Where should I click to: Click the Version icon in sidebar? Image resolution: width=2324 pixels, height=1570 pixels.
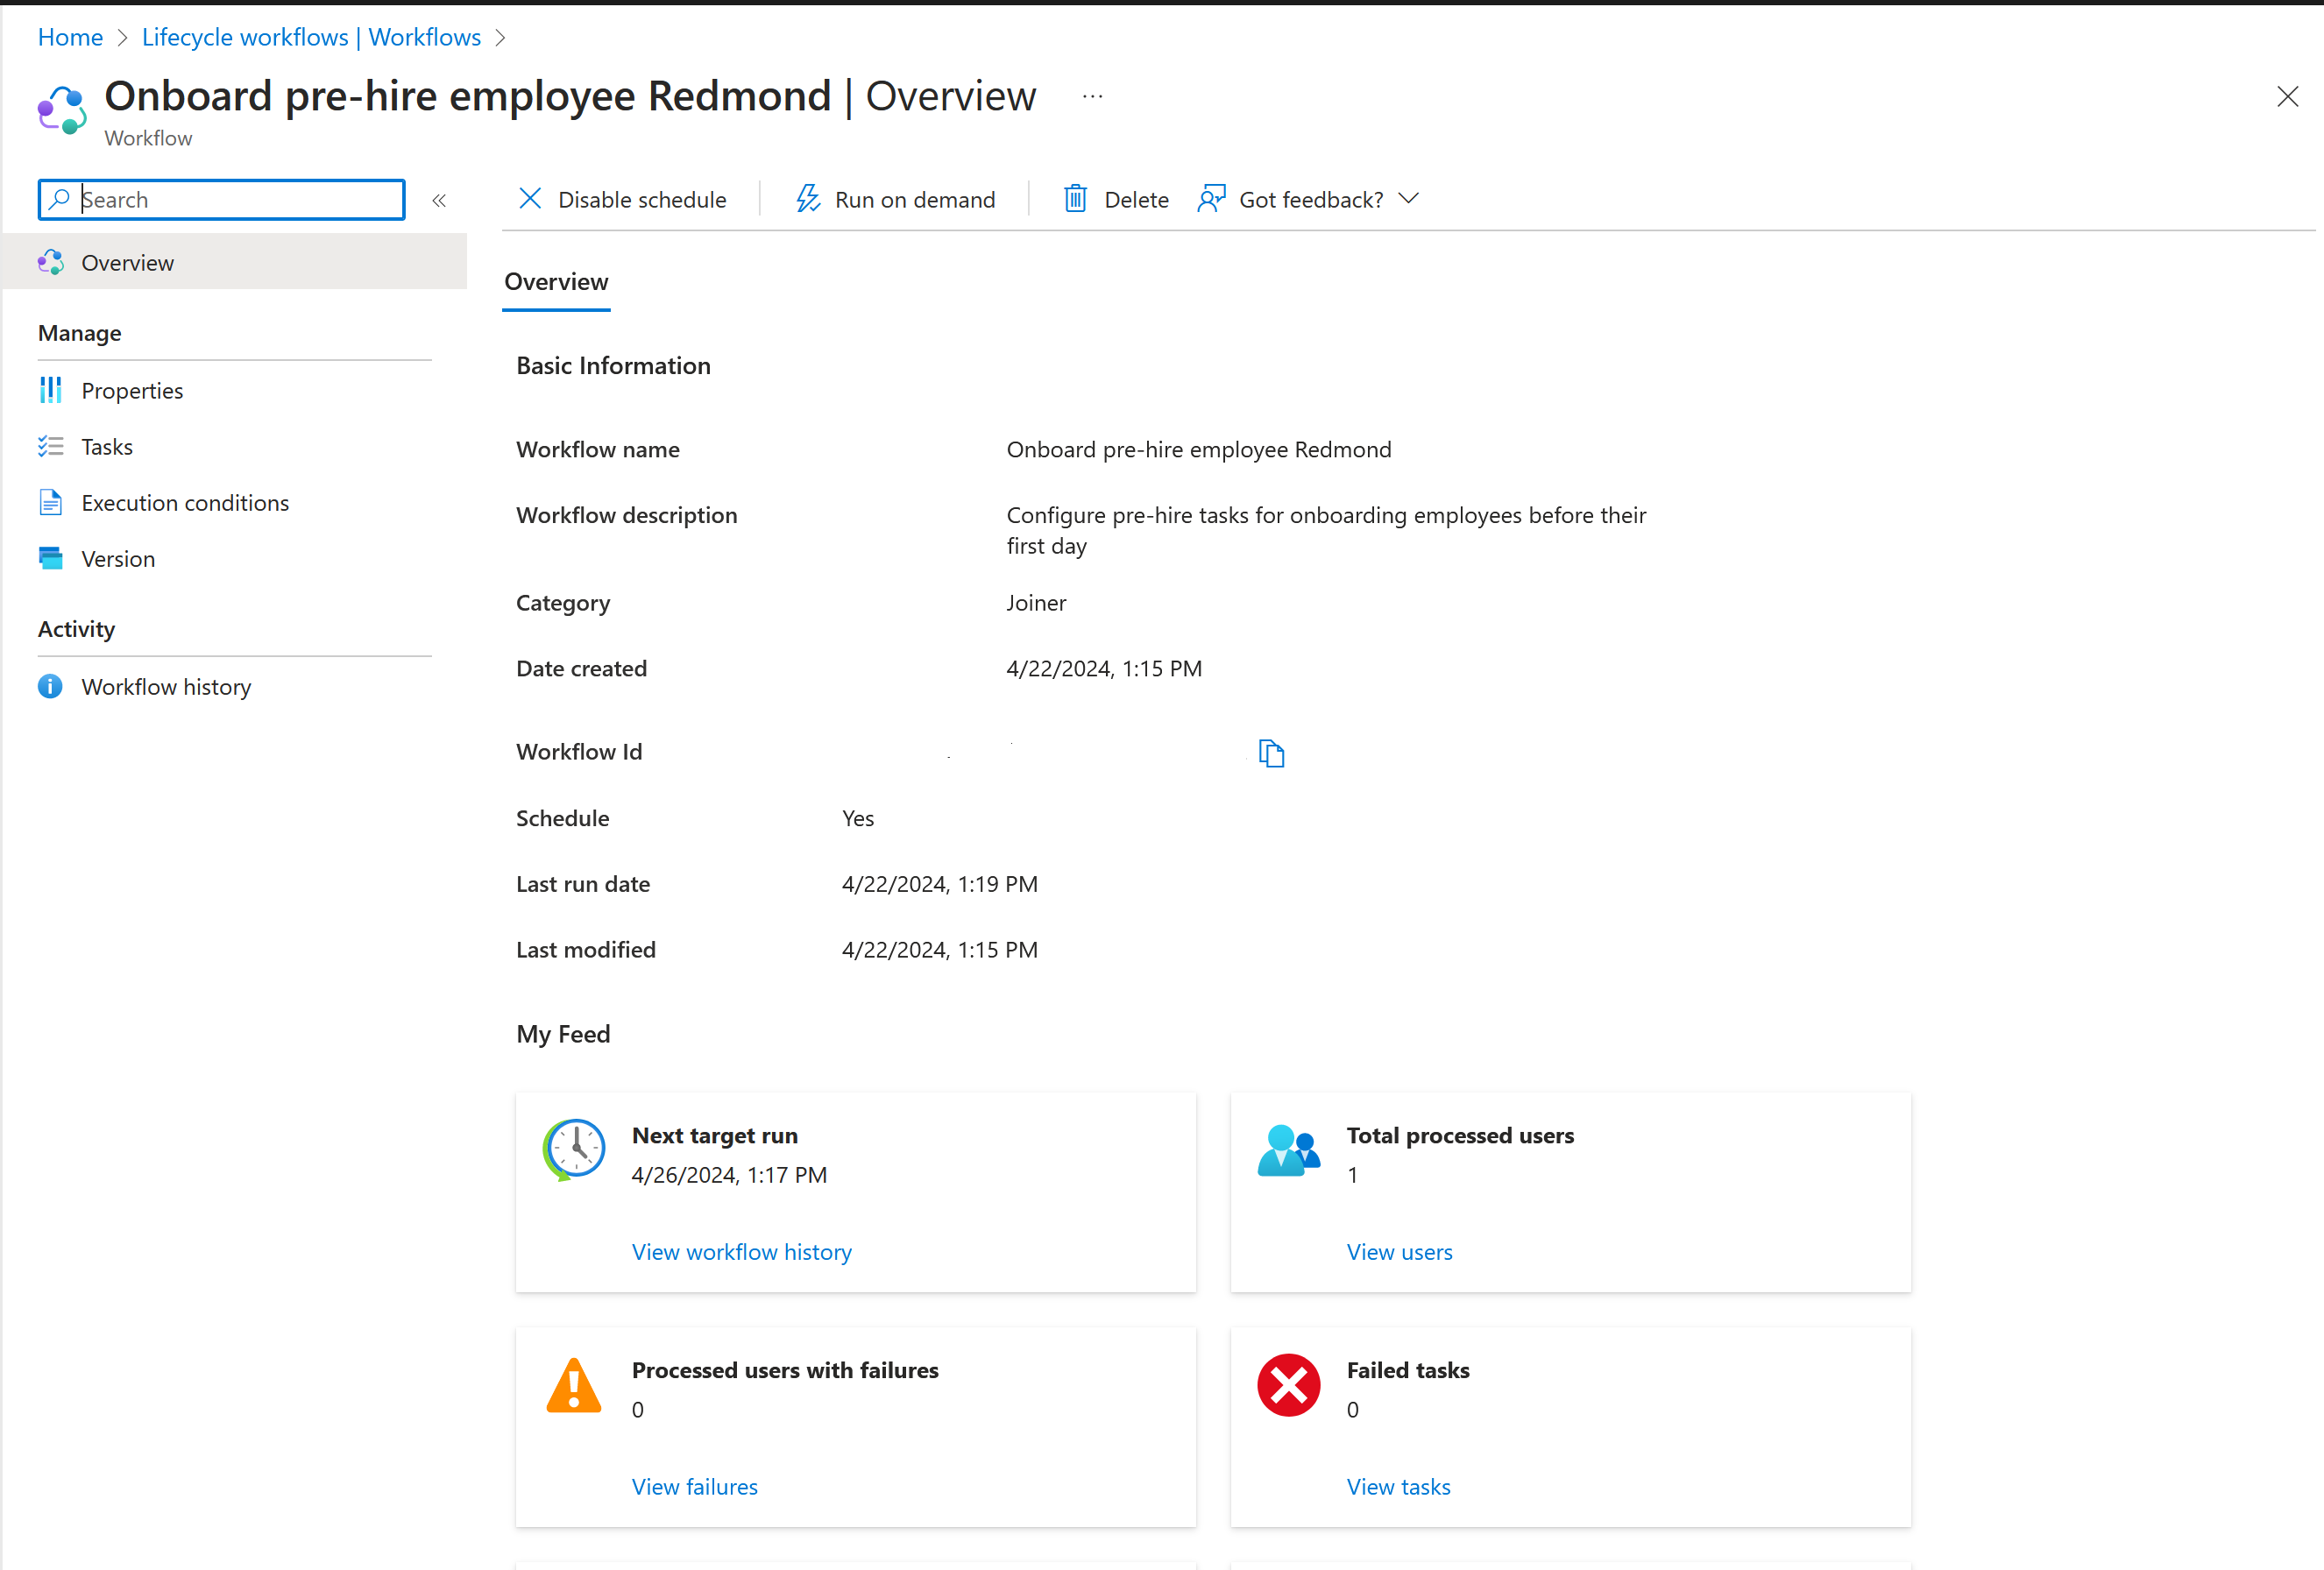[x=51, y=558]
